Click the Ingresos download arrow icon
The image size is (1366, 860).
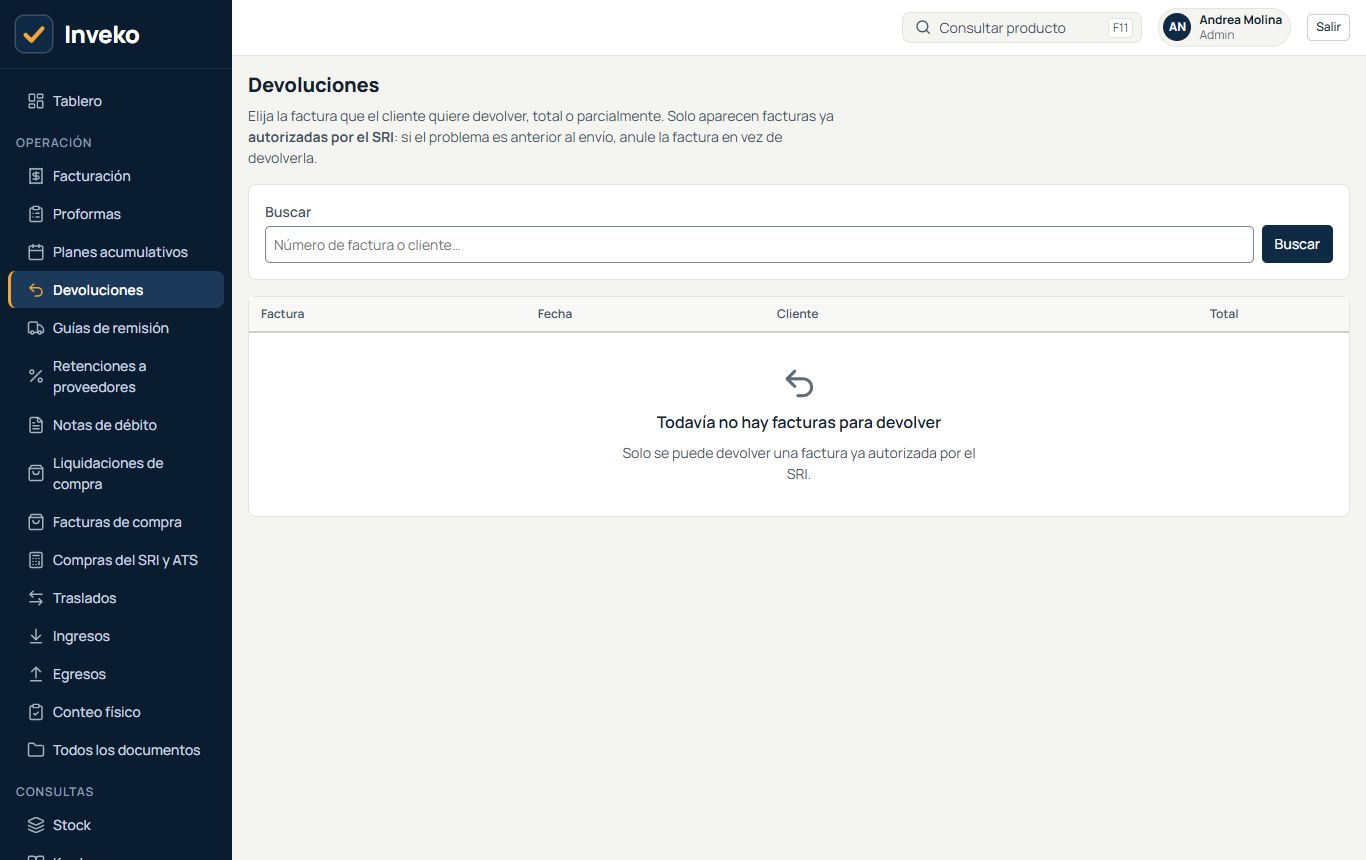(x=36, y=636)
